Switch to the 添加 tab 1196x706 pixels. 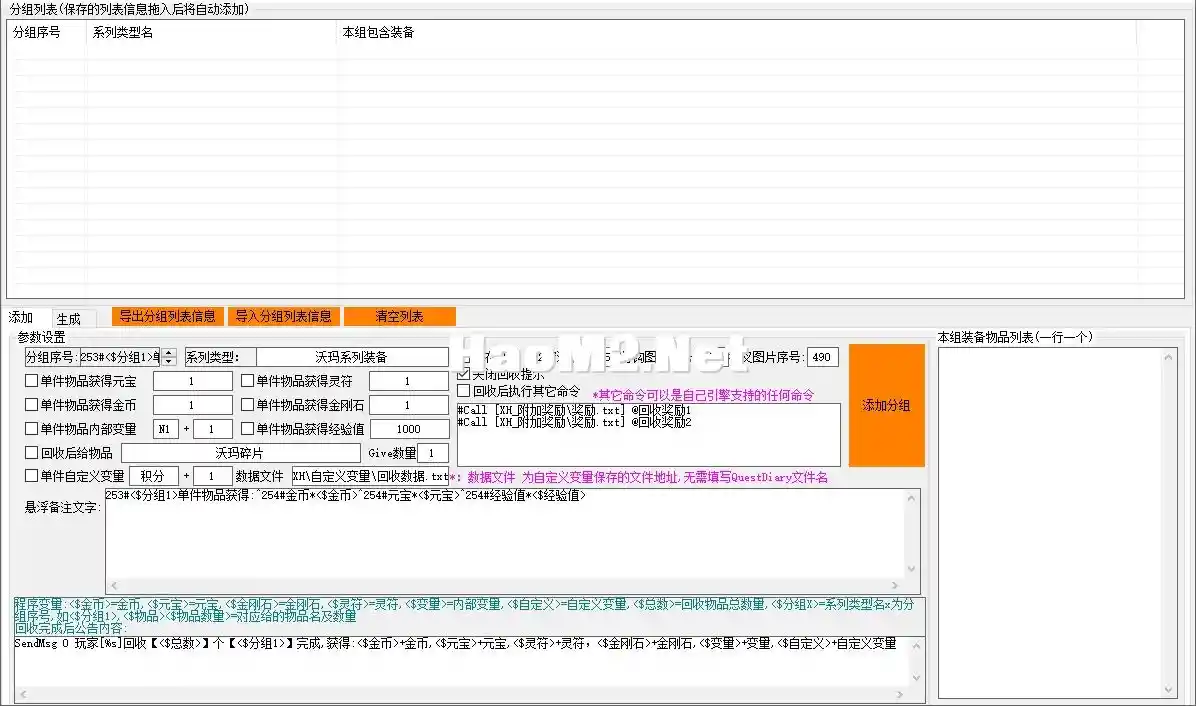point(21,317)
